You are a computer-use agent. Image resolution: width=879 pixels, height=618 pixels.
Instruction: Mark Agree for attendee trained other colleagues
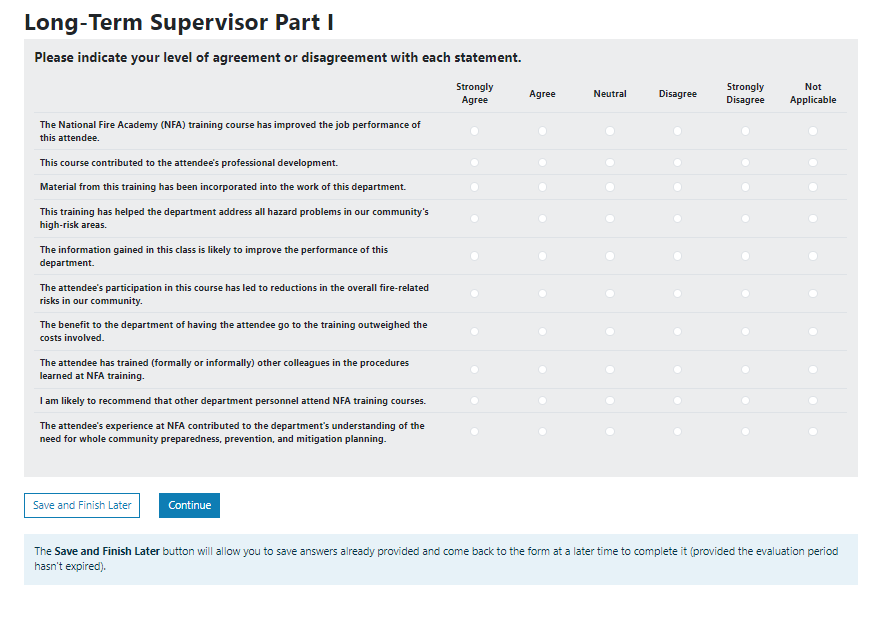click(542, 369)
